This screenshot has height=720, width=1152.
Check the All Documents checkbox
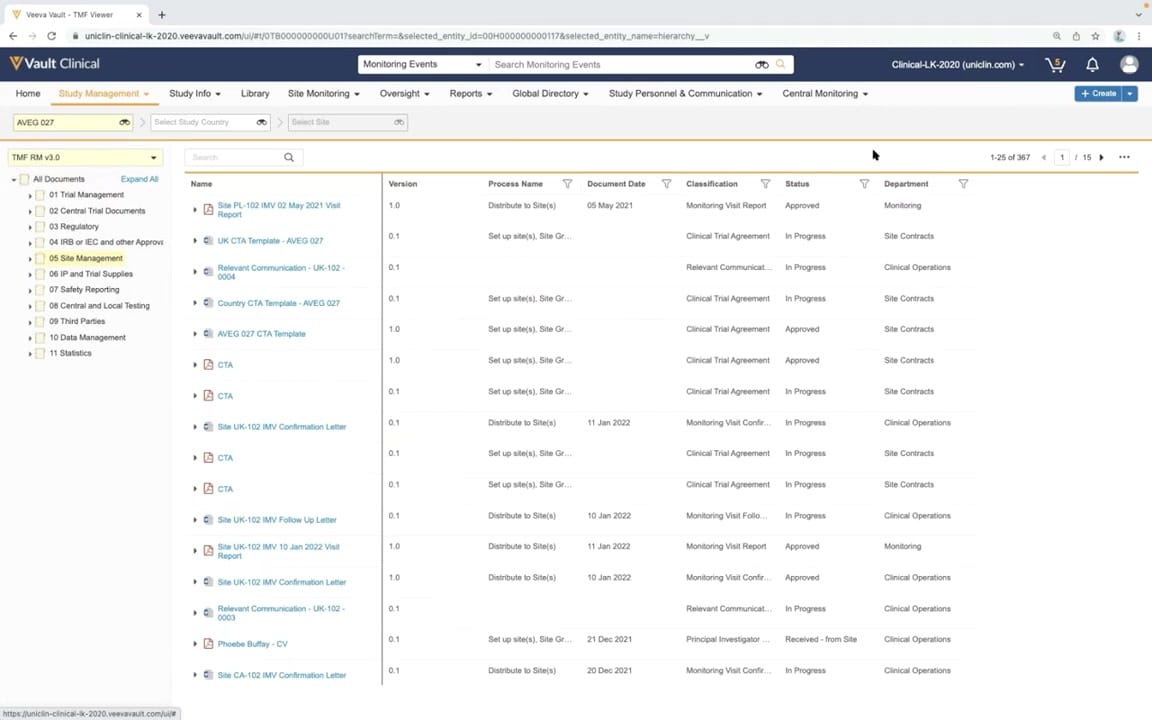pos(24,179)
